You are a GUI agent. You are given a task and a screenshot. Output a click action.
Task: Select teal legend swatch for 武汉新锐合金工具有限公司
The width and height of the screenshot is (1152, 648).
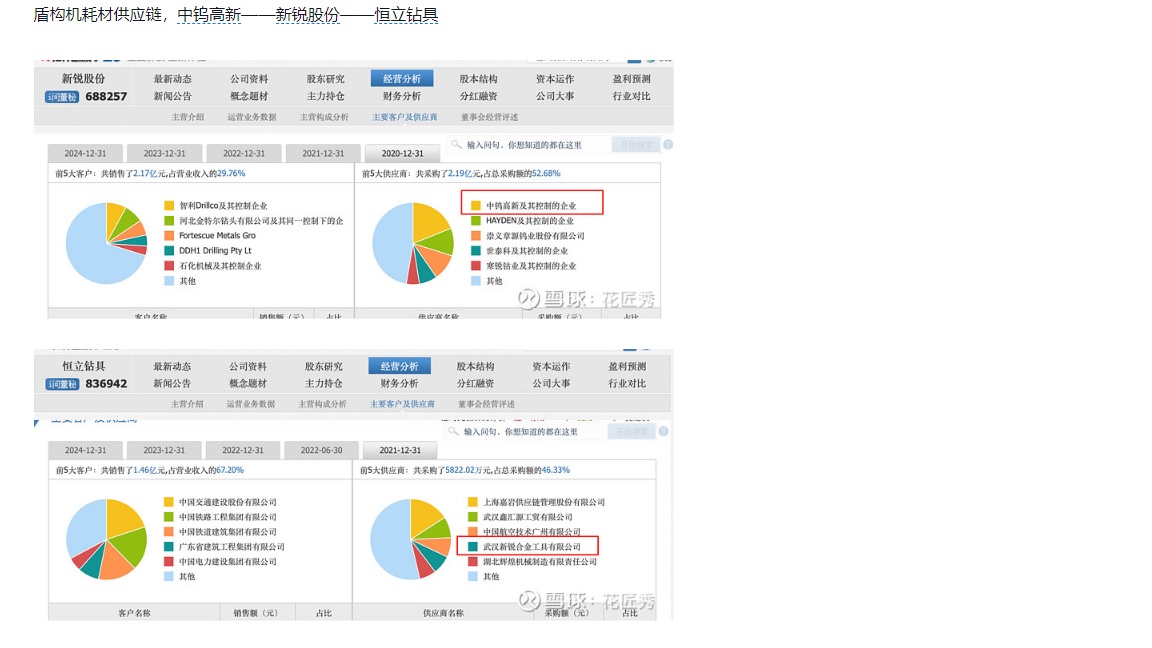click(472, 547)
